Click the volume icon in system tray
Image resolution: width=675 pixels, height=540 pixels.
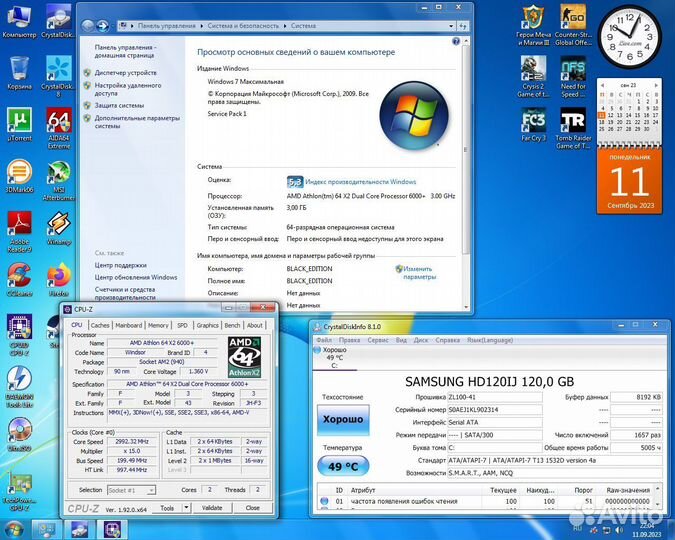619,530
